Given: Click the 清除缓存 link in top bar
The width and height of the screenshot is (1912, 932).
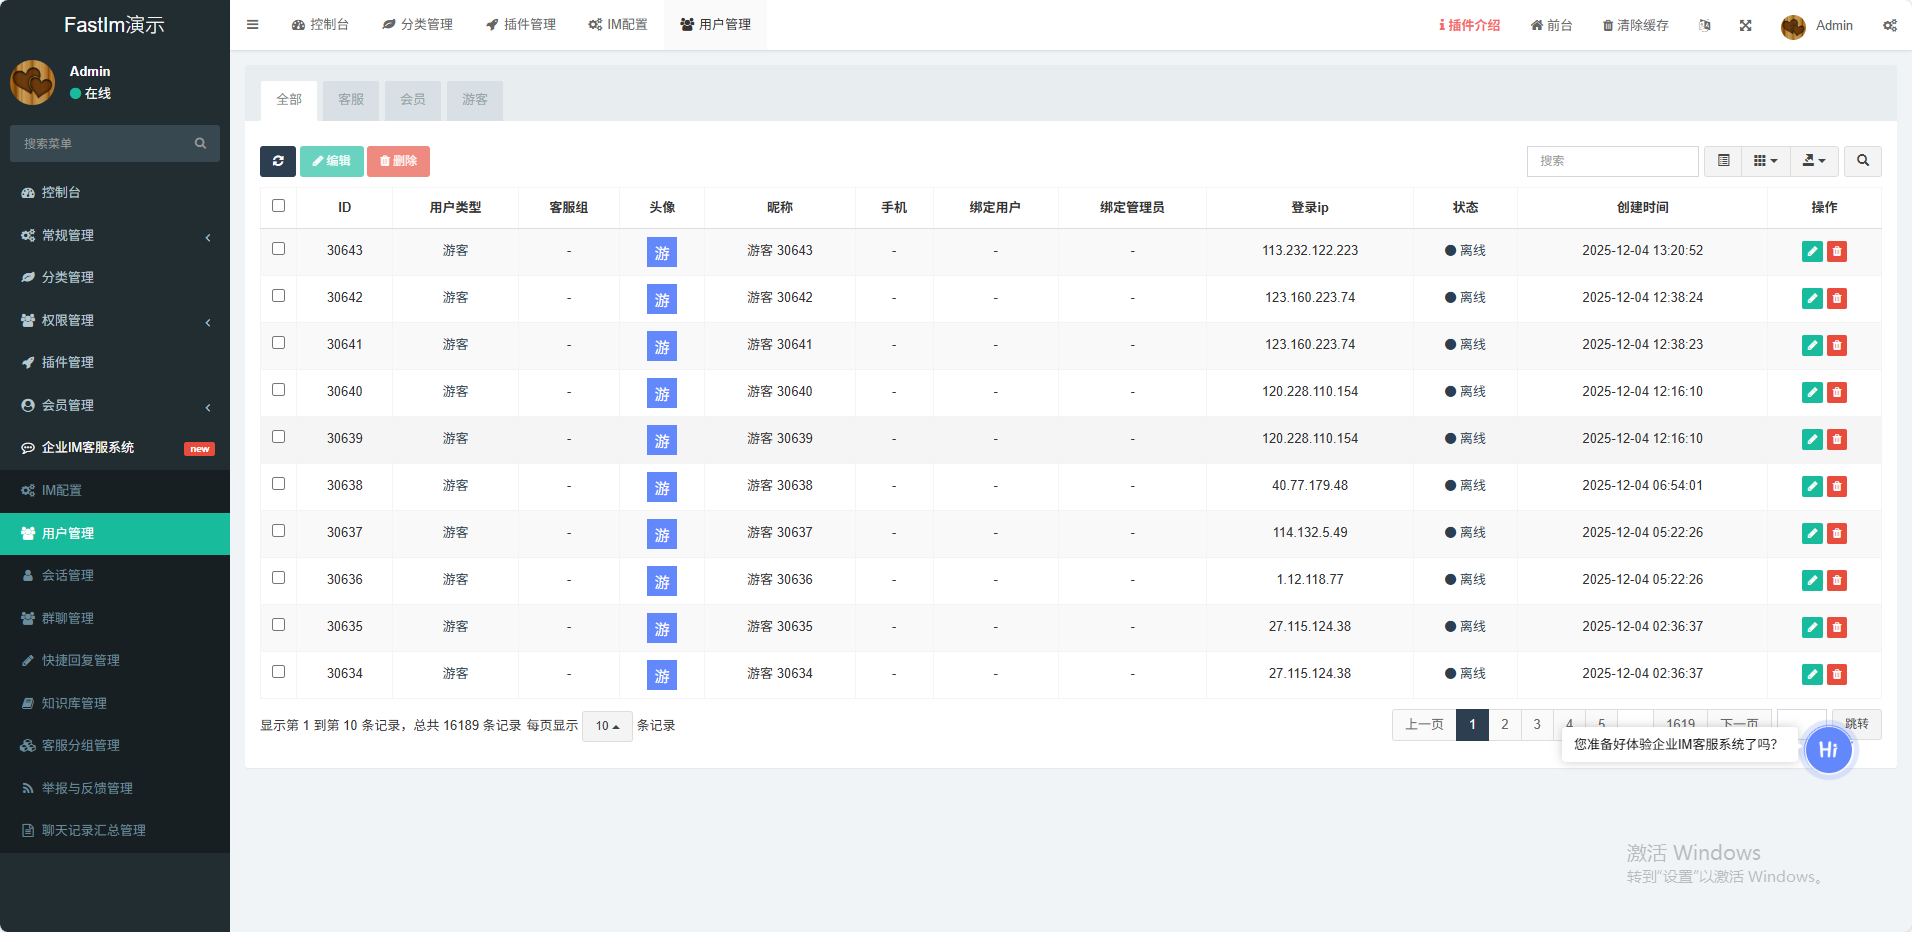Looking at the screenshot, I should (x=1635, y=26).
